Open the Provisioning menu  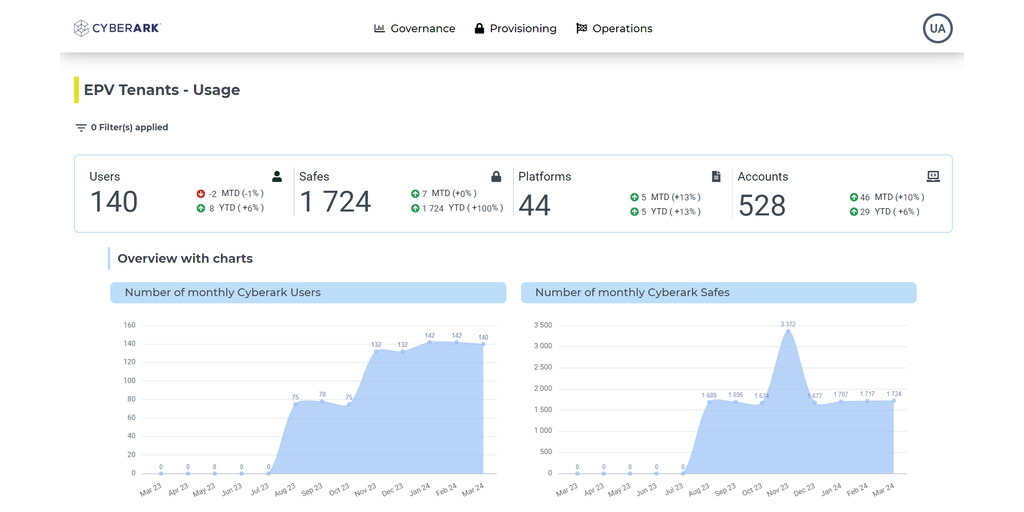point(522,29)
